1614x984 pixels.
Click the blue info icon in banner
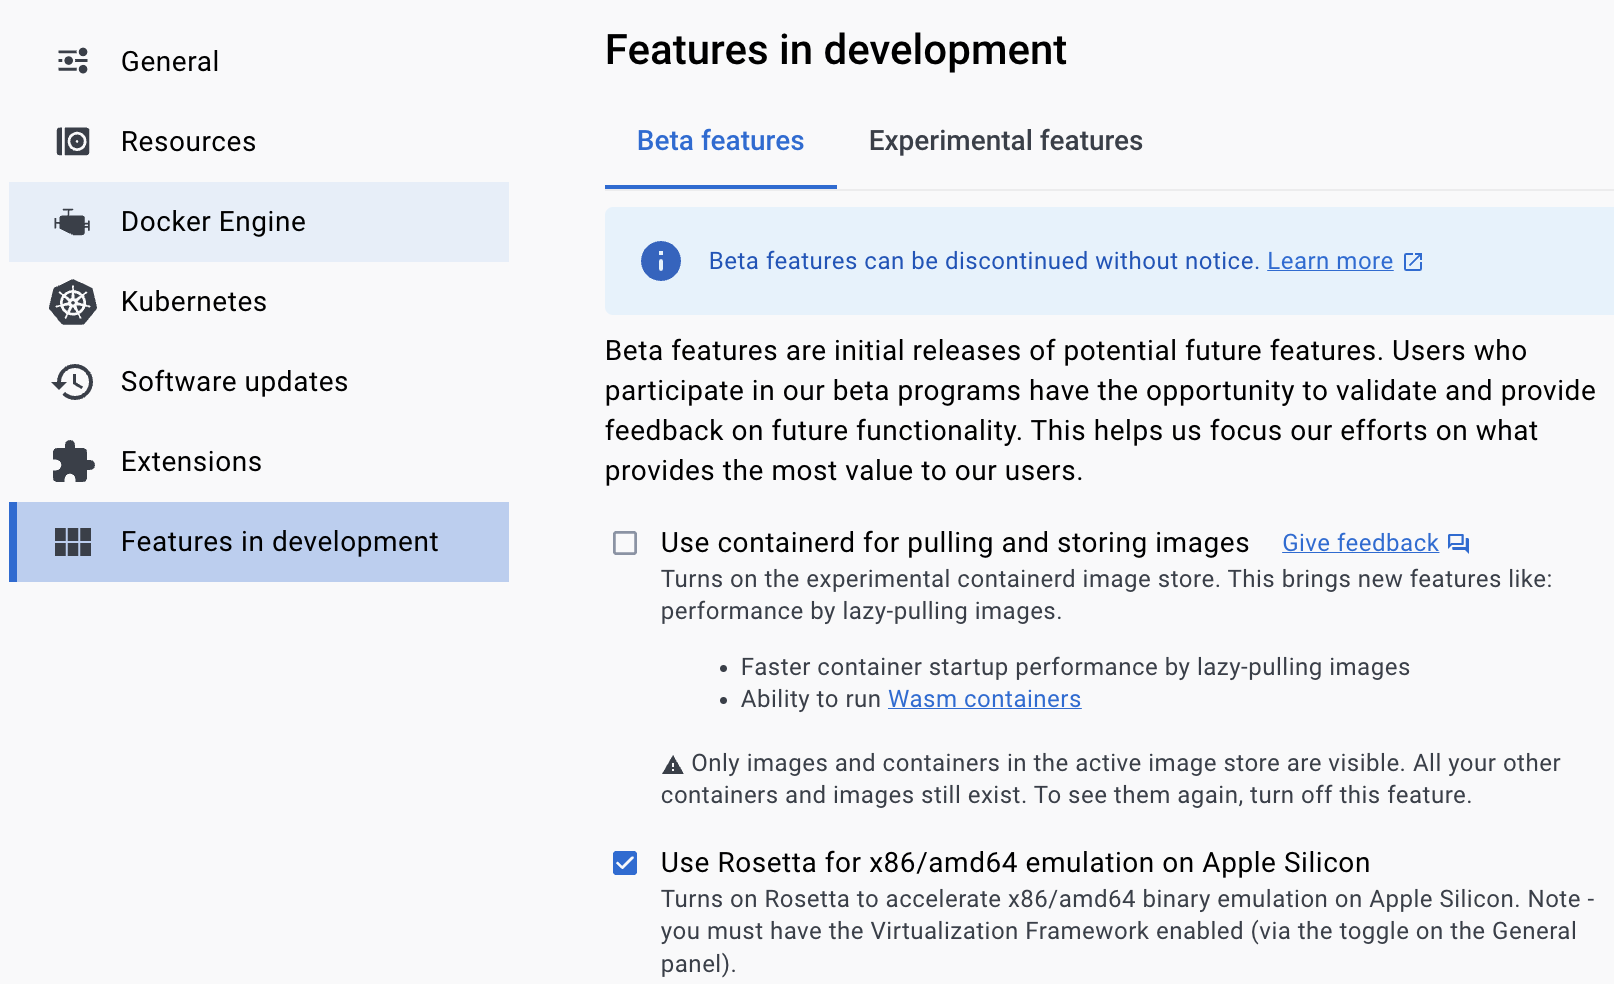(x=661, y=261)
